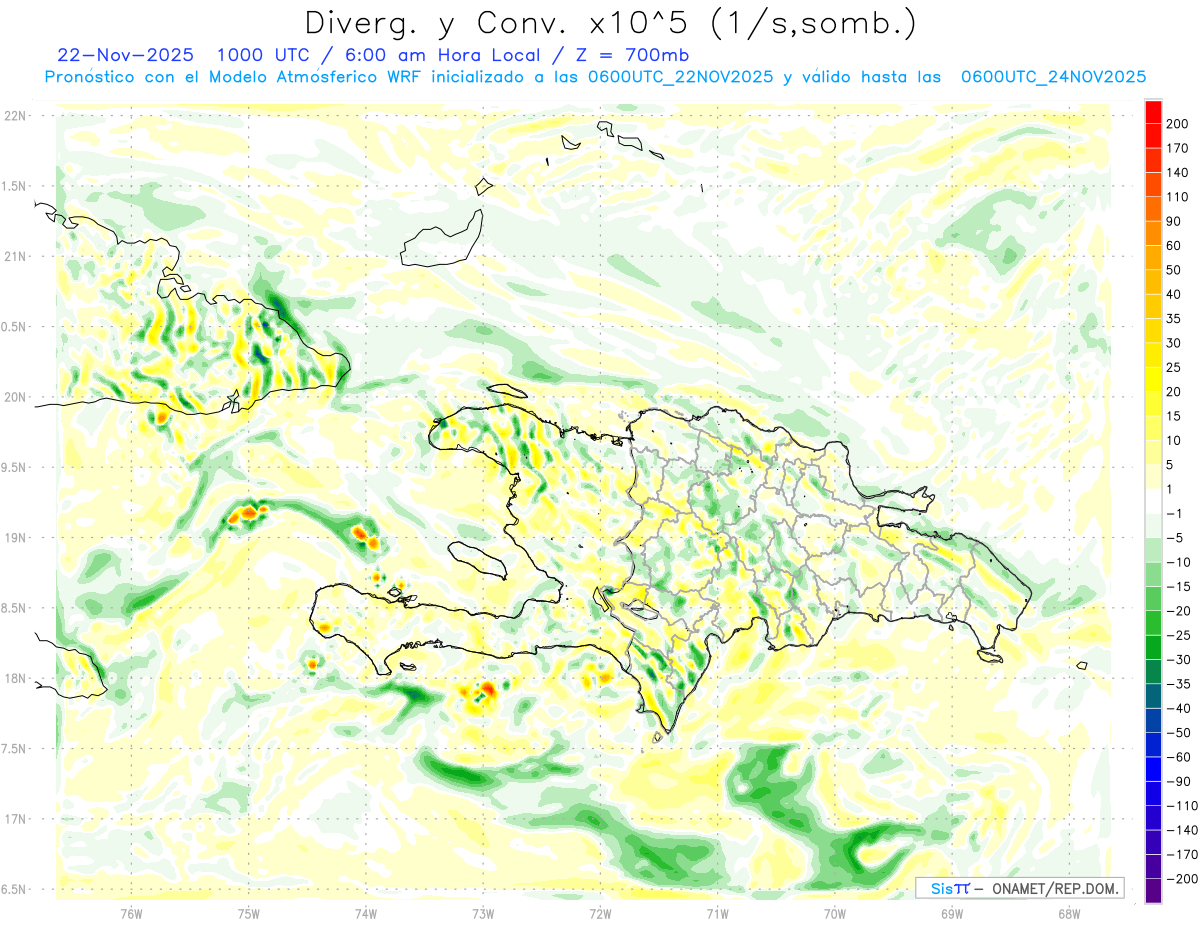Viewport: 1200px width, 927px height.
Task: Click the title 'Diverg. y Conv. x10^5 (1/s,somb.)'
Action: coord(609,24)
